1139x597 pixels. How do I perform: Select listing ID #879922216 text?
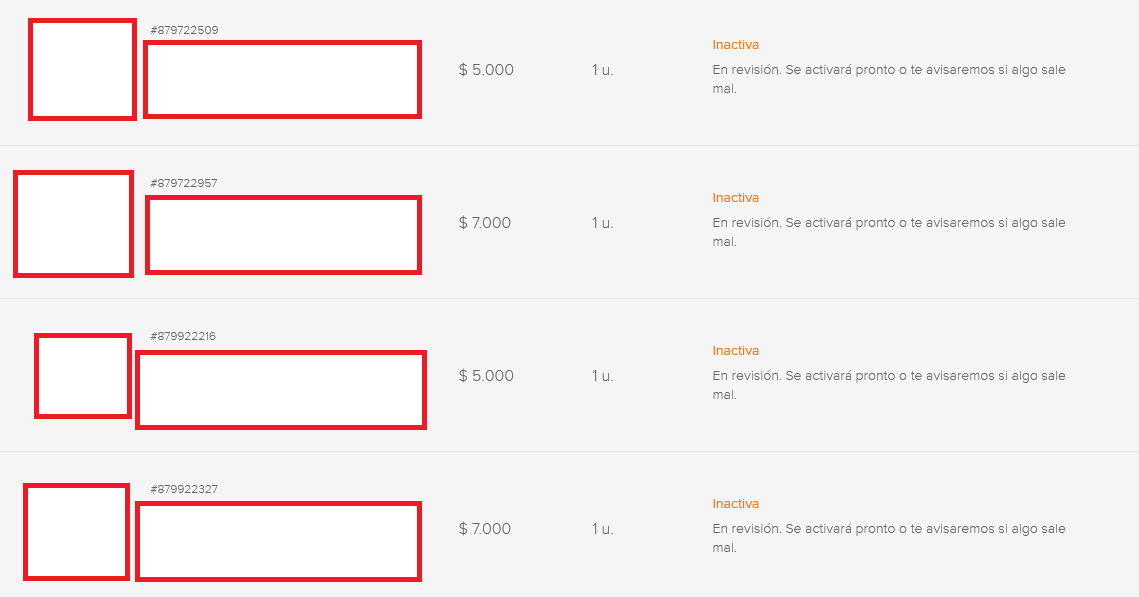(x=183, y=336)
